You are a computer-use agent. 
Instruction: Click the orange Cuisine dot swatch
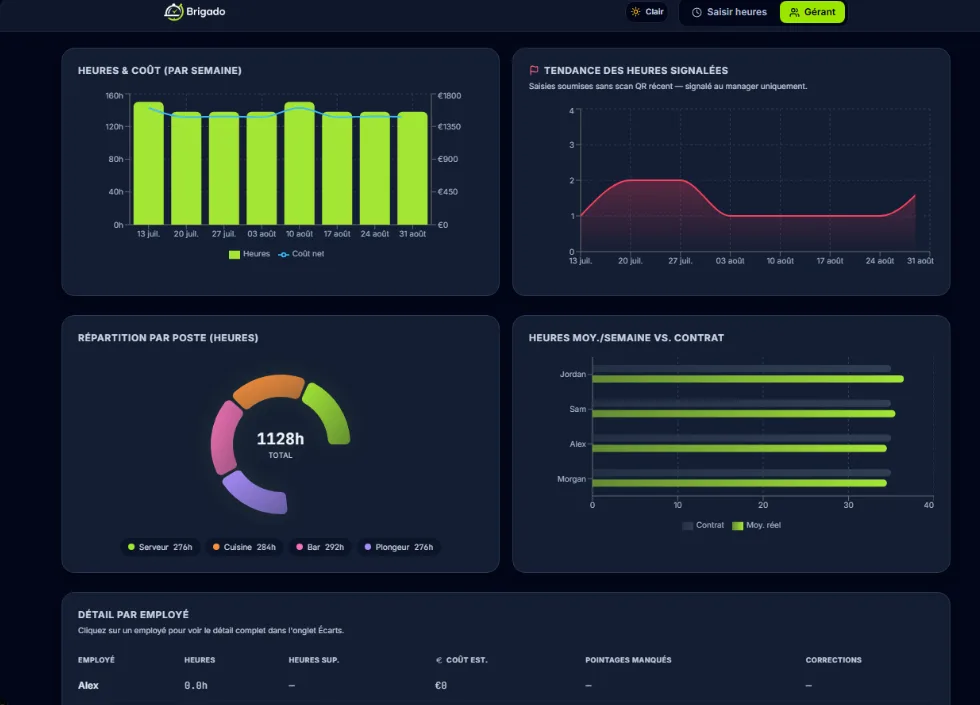point(216,547)
